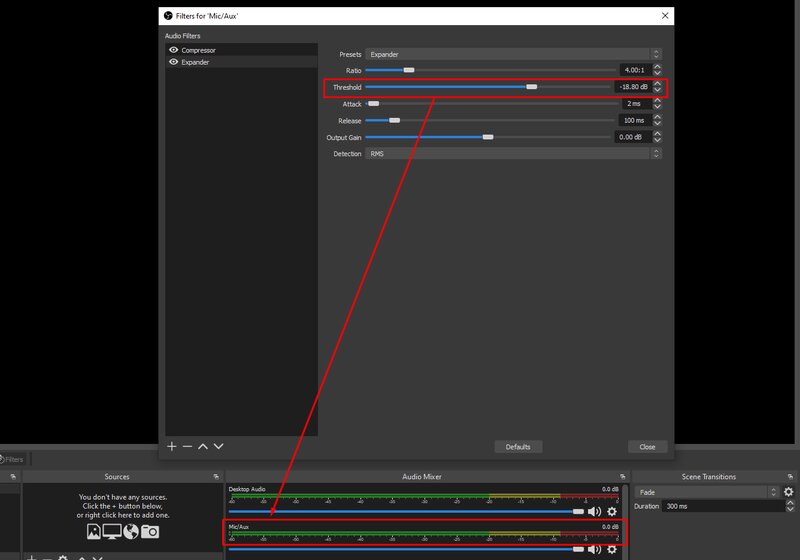This screenshot has width=800, height=560.
Task: Click the Threshold slider handle
Action: coord(532,87)
